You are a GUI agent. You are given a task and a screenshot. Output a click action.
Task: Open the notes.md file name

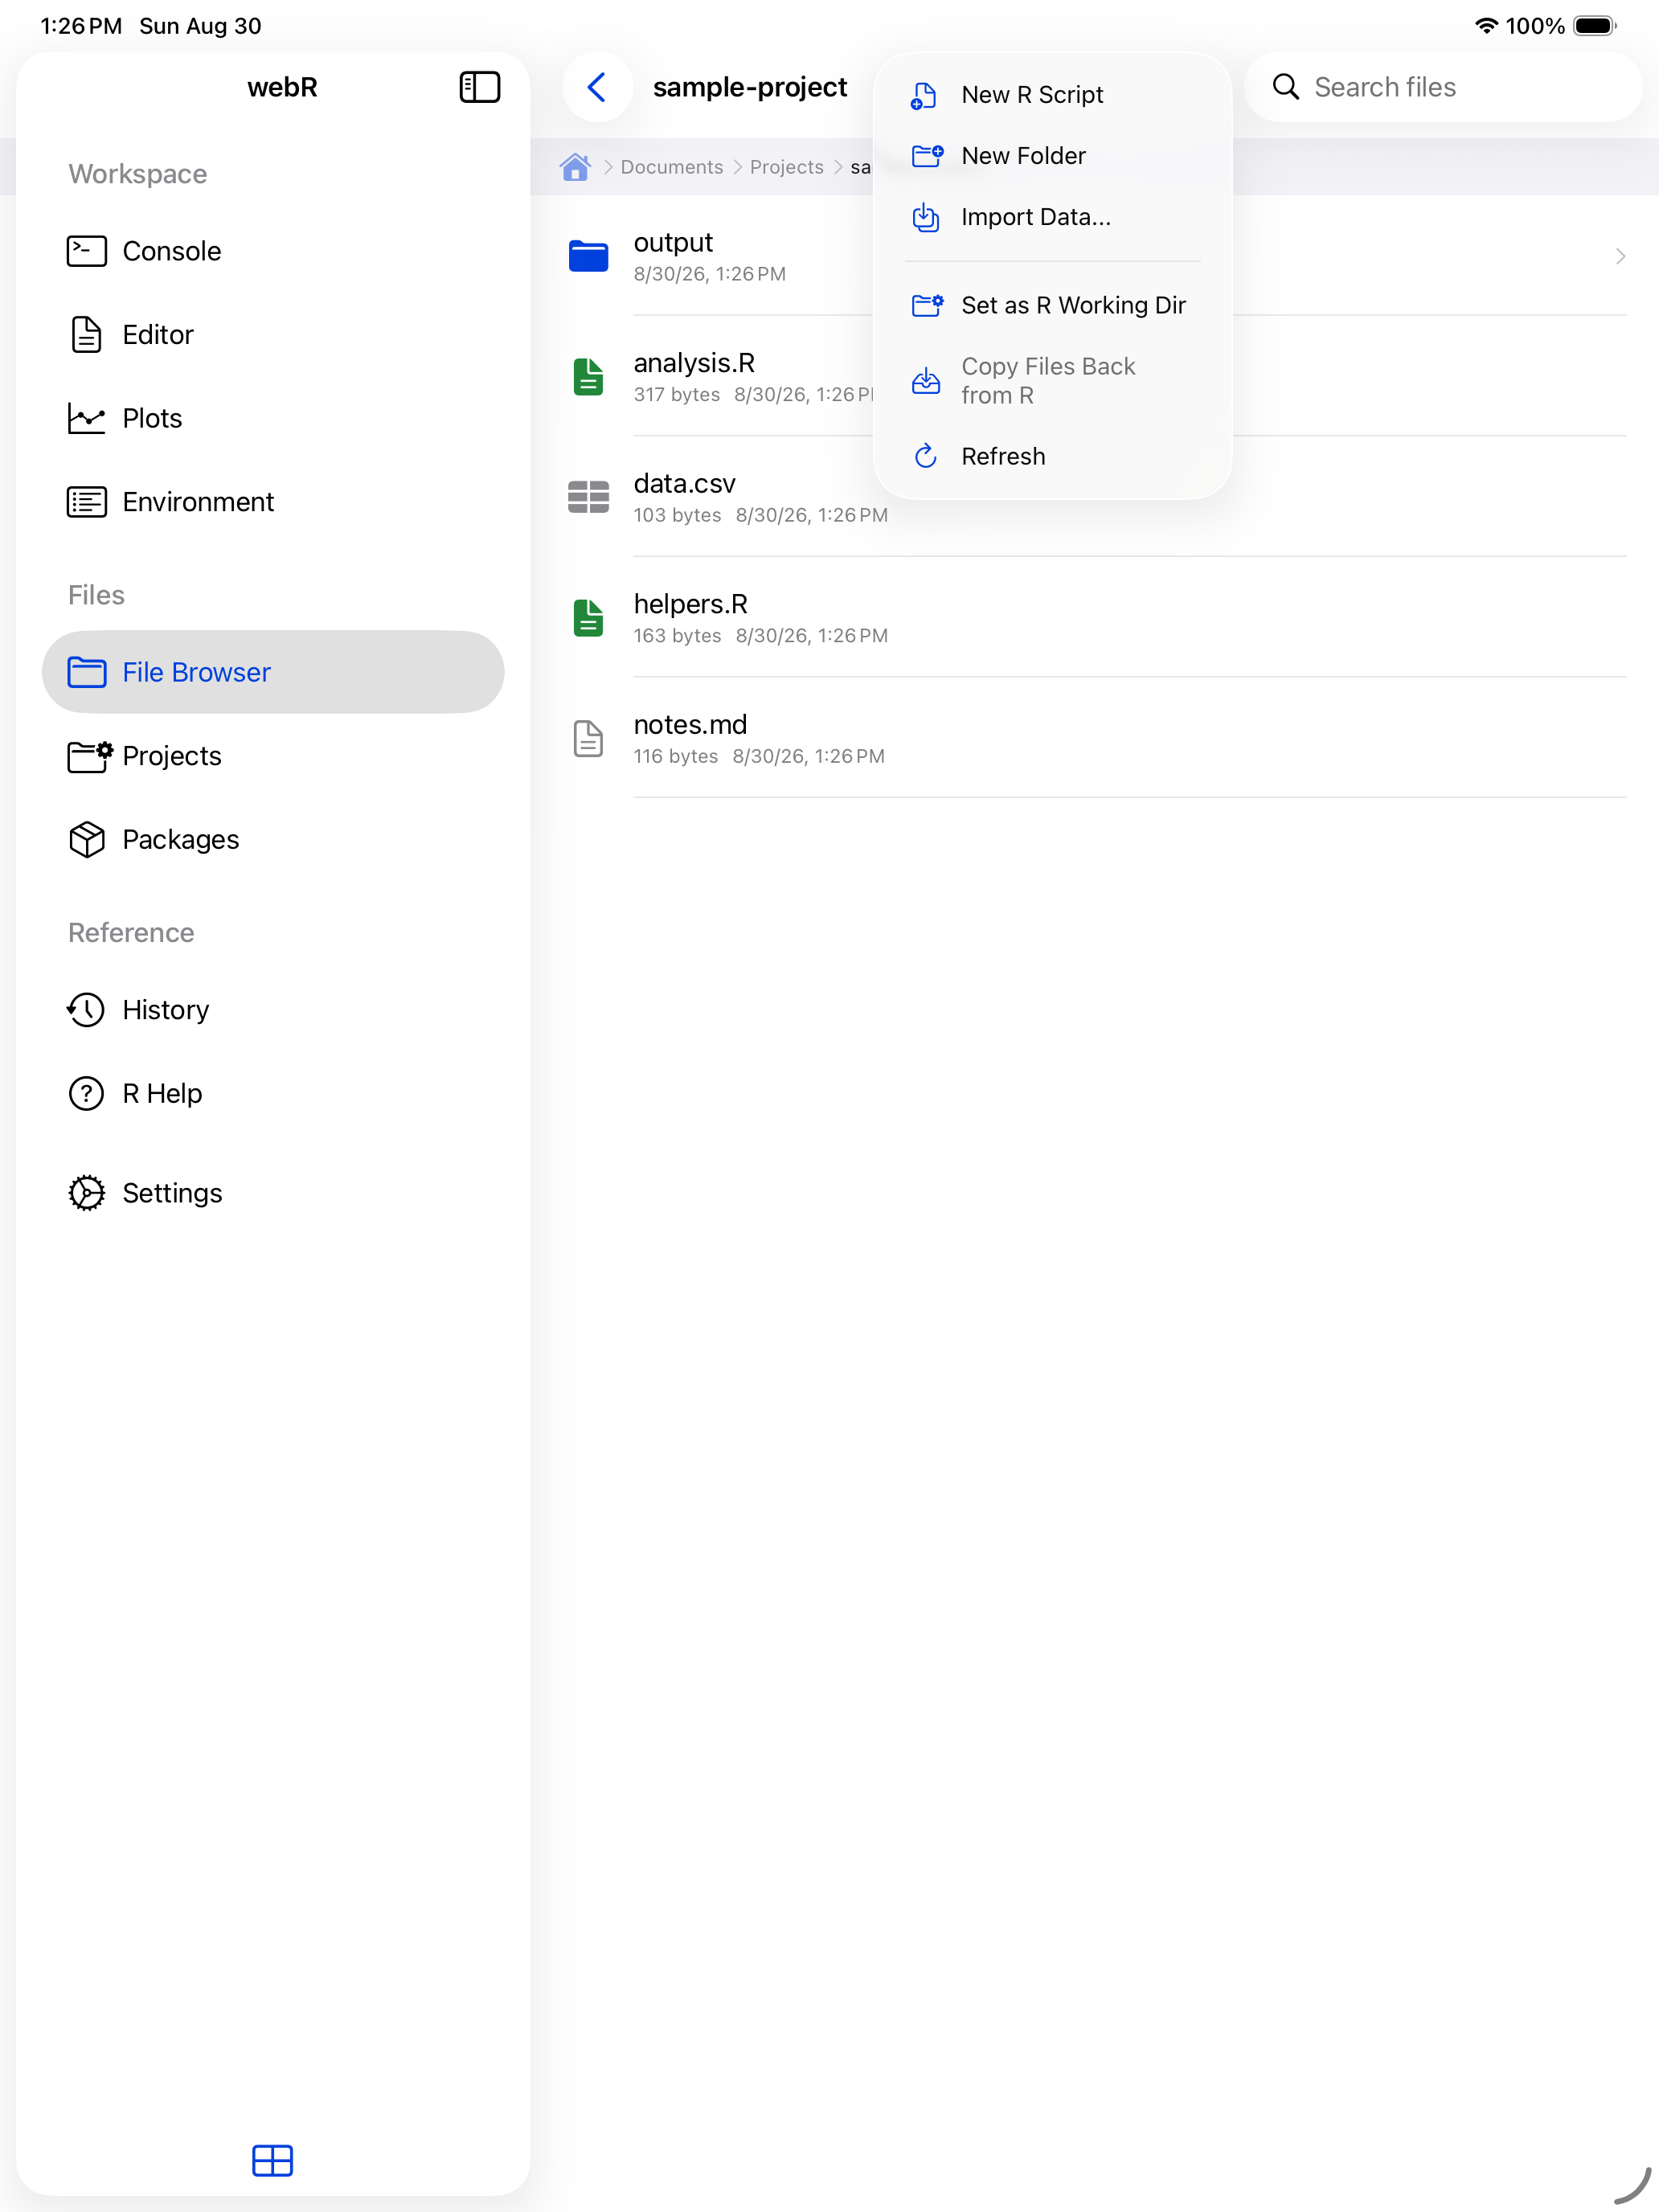pos(690,725)
